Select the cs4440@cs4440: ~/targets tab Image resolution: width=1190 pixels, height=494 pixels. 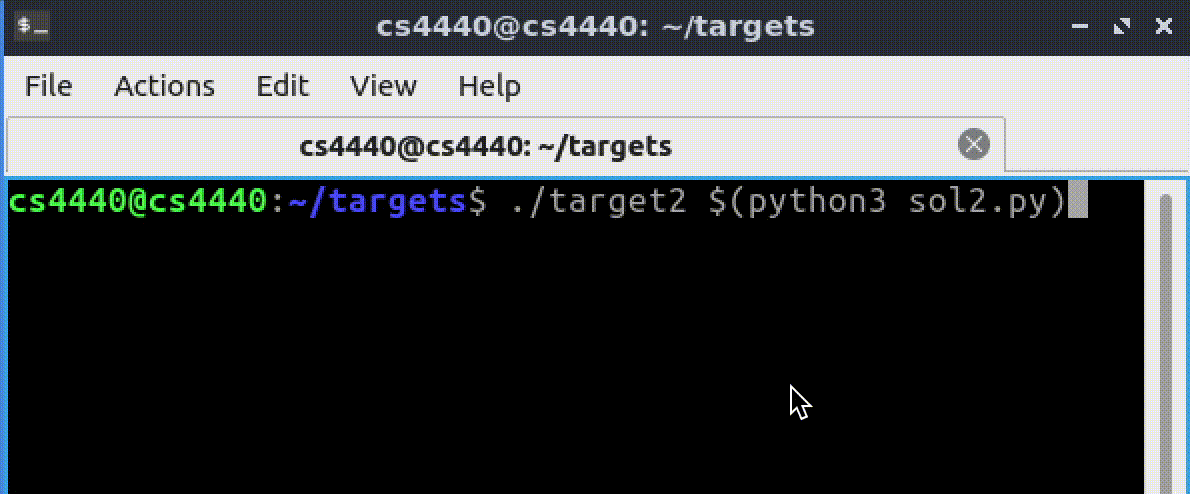[485, 147]
